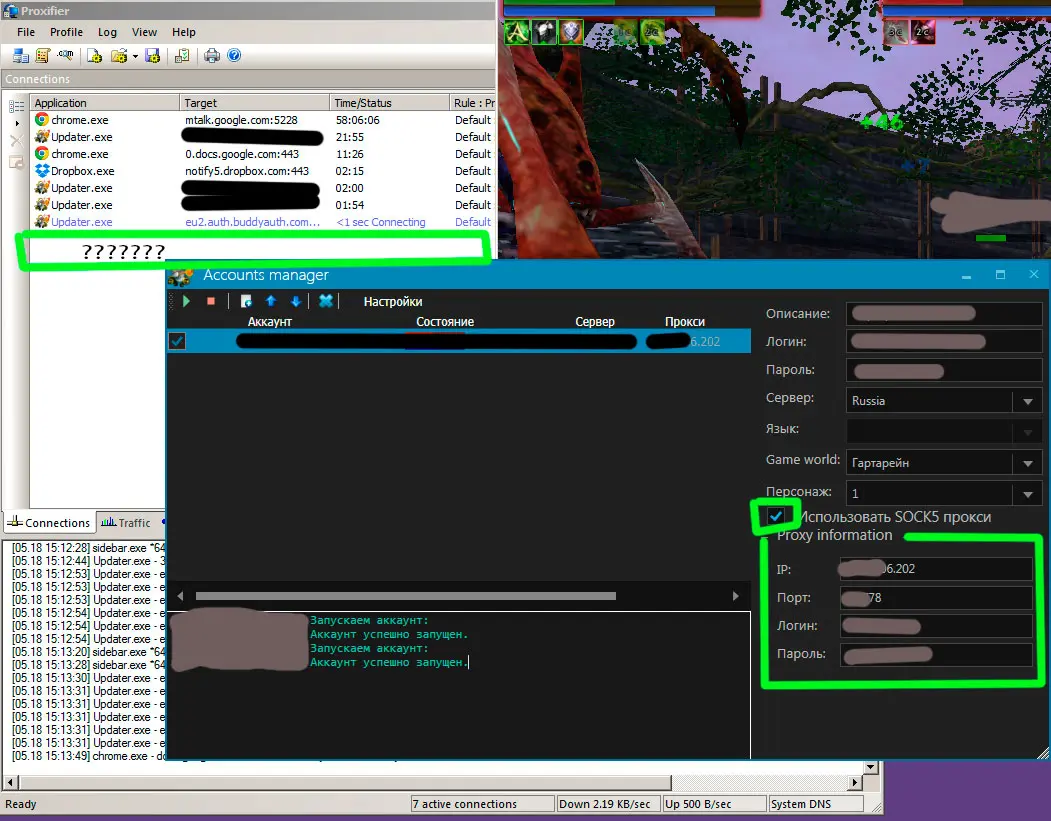The height and width of the screenshot is (821, 1051).
Task: Open Настройки in Accounts manager toolbar
Action: tap(392, 301)
